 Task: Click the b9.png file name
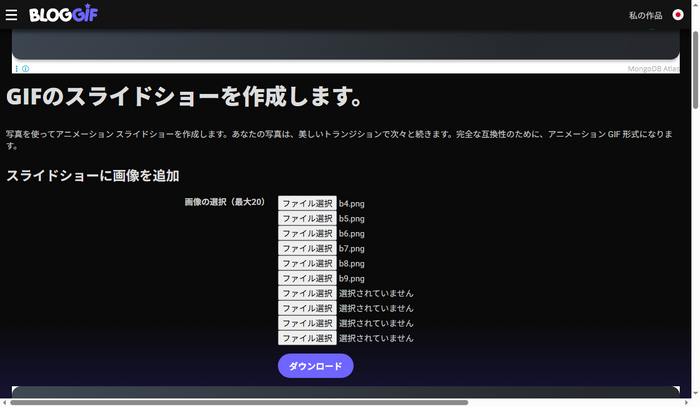pyautogui.click(x=351, y=278)
